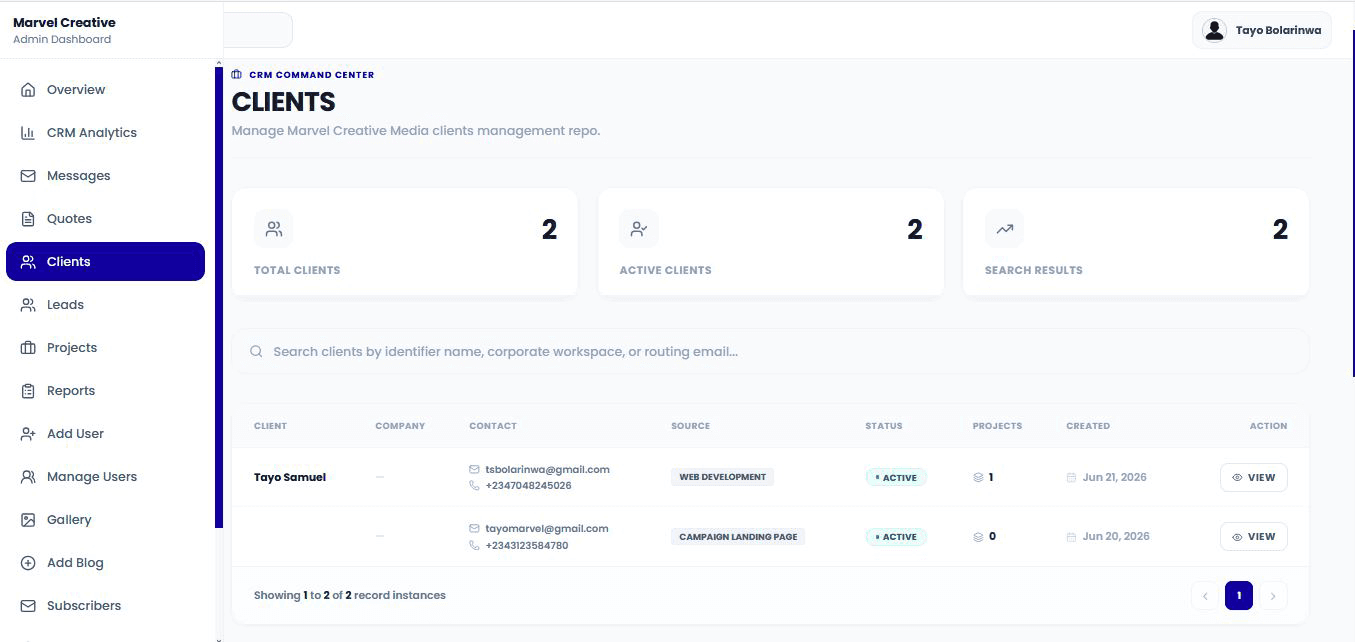
Task: Click the Projects briefcase icon
Action: tap(28, 348)
